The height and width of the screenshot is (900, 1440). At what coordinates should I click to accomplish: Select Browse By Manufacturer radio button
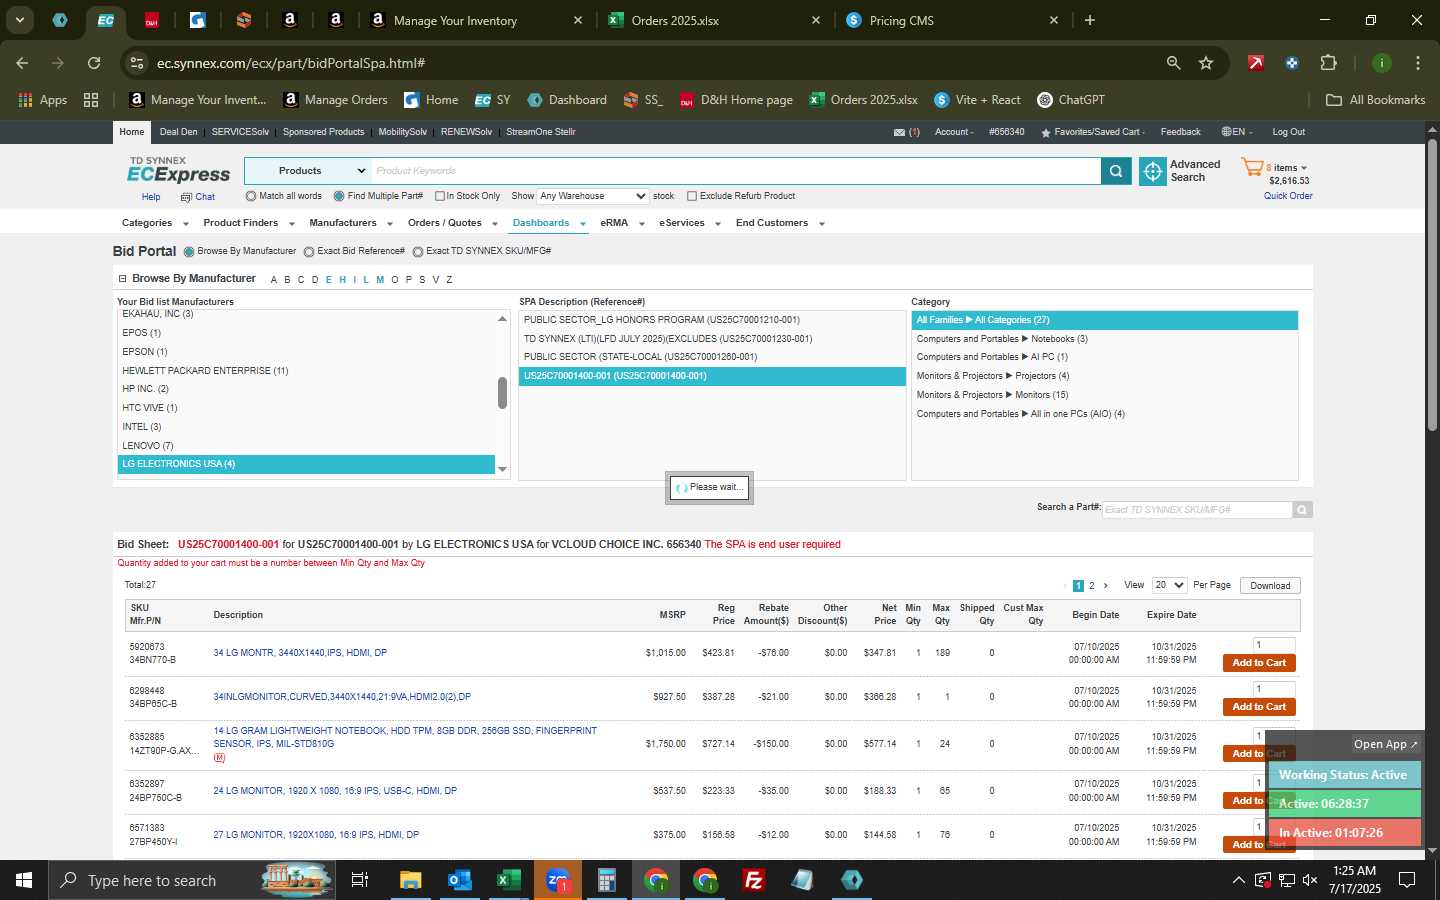189,252
